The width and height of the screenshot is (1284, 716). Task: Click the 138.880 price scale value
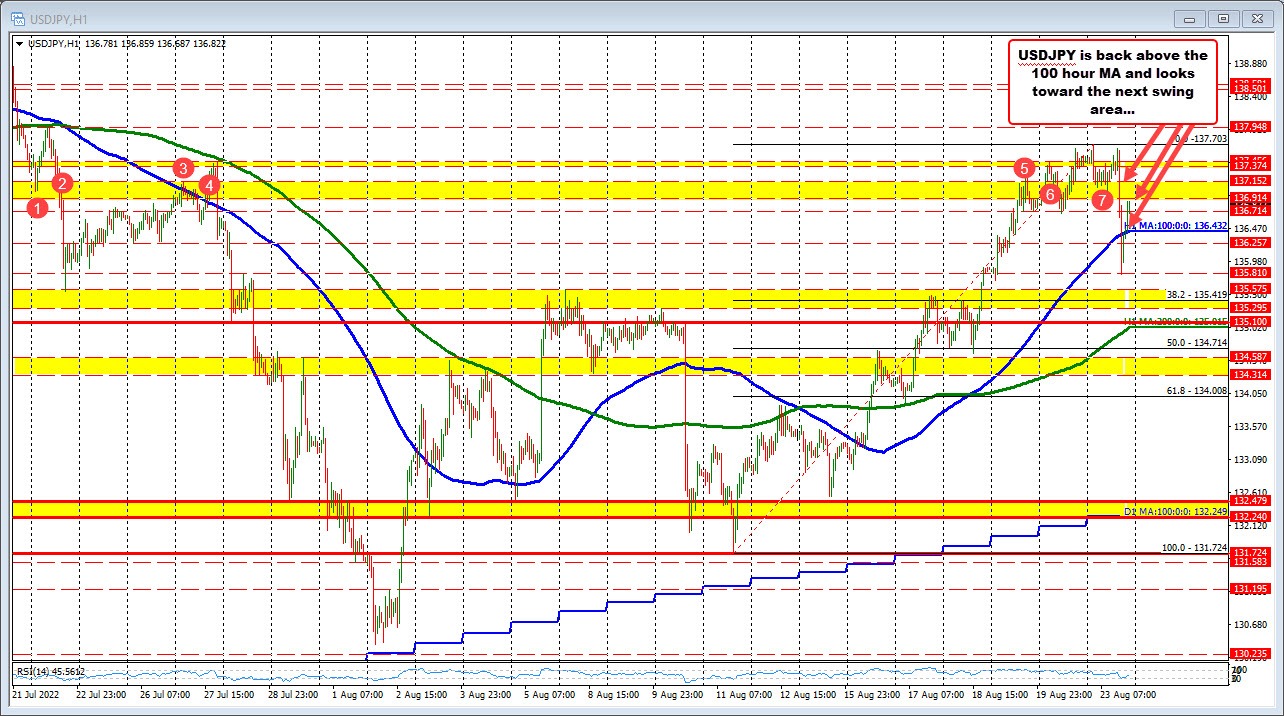(x=1251, y=64)
